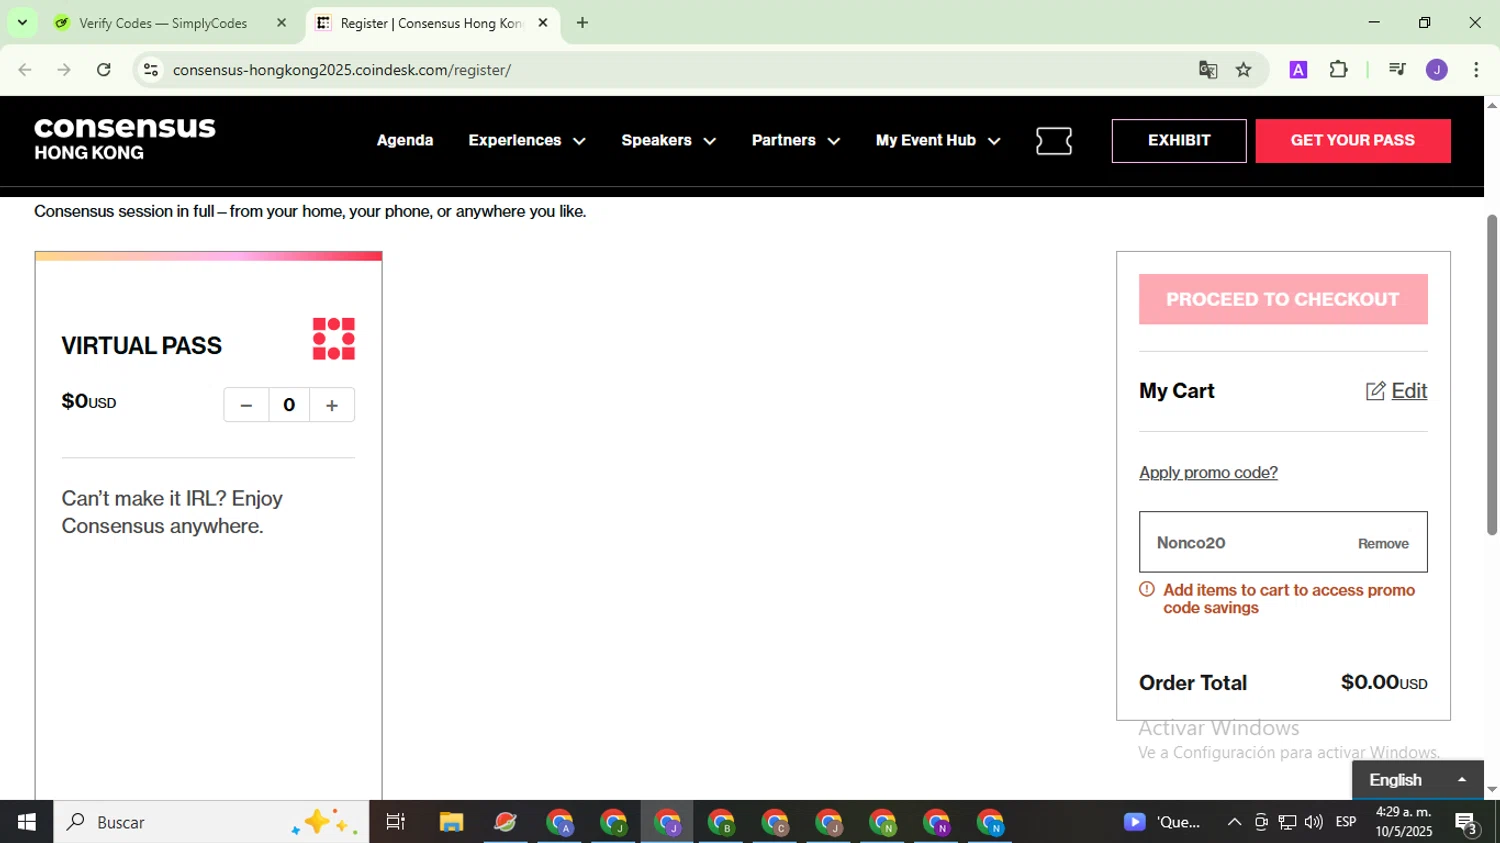Click PROCEED TO CHECKOUT button
The image size is (1500, 843).
pyautogui.click(x=1283, y=299)
